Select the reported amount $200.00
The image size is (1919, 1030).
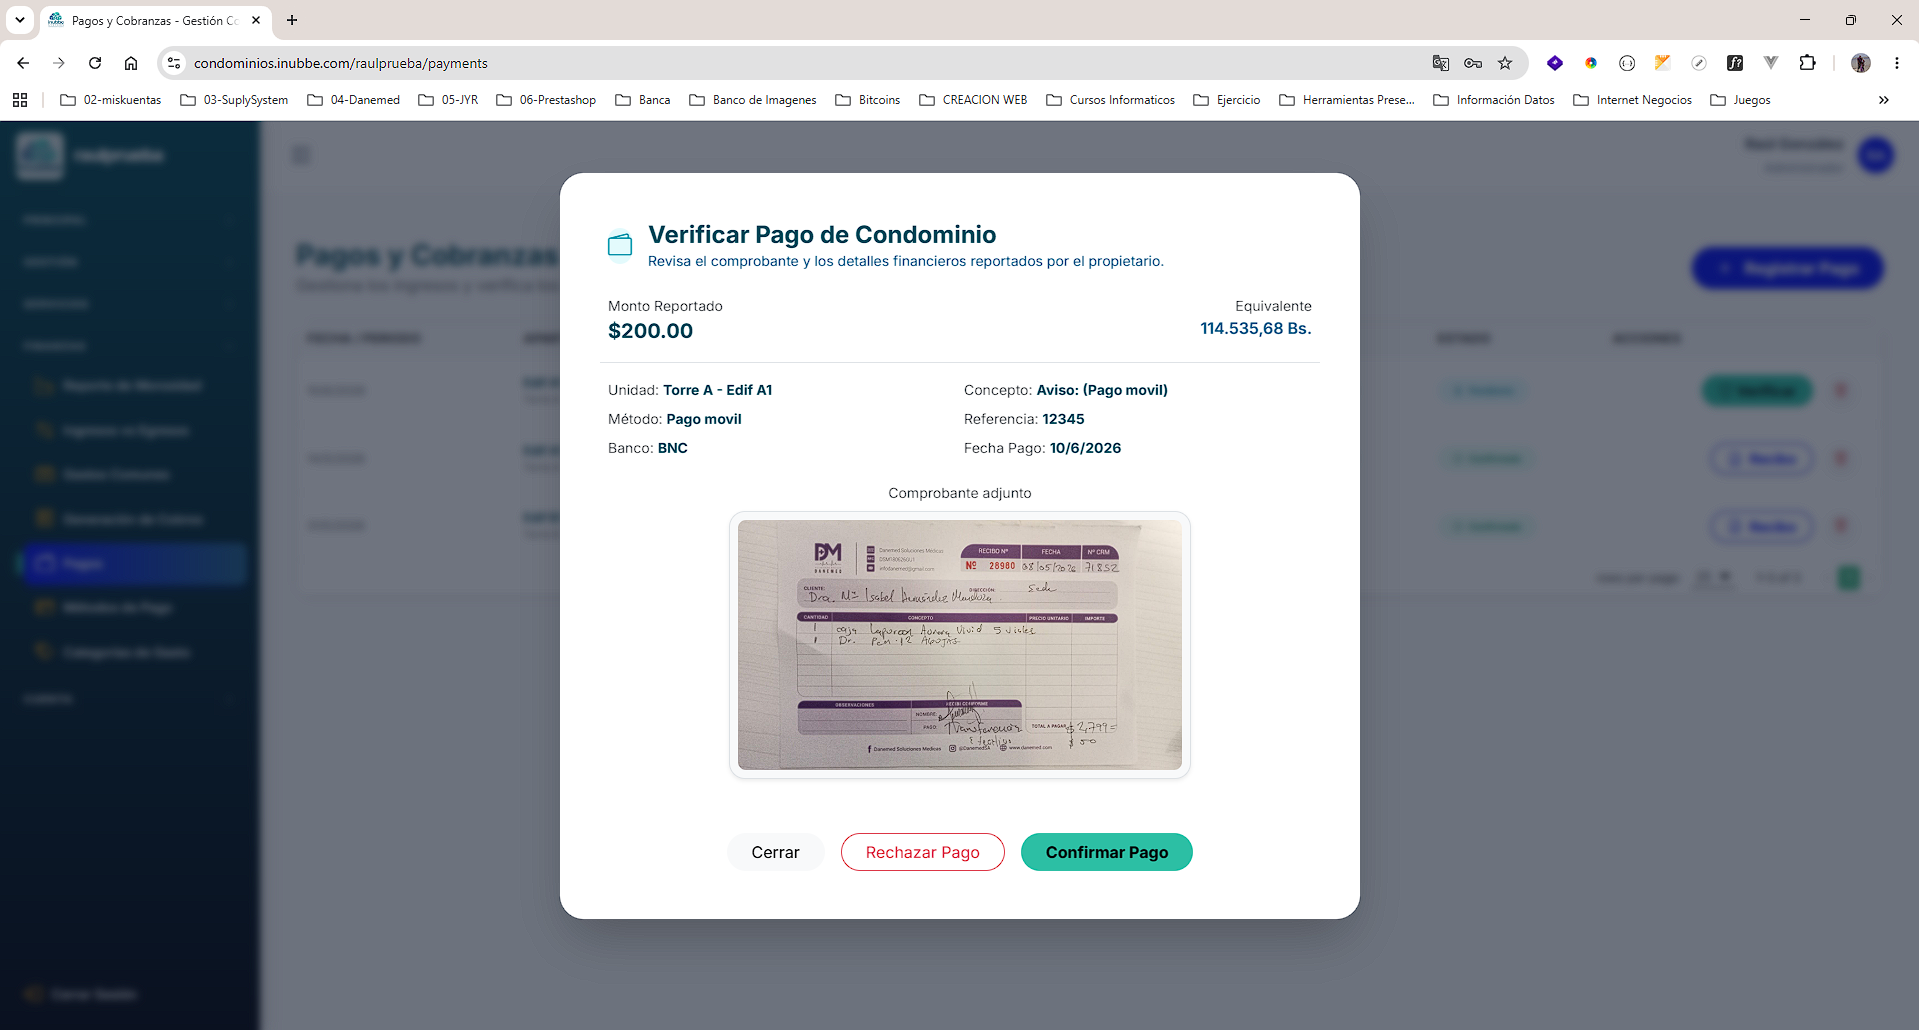coord(650,331)
